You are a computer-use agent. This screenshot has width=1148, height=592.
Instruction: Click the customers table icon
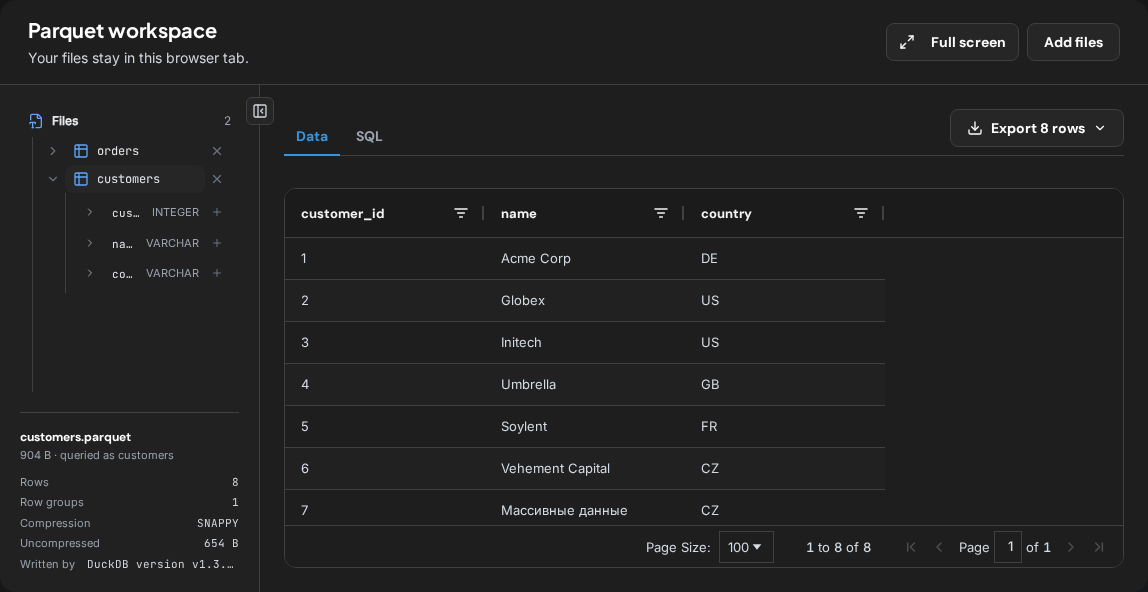tap(81, 179)
